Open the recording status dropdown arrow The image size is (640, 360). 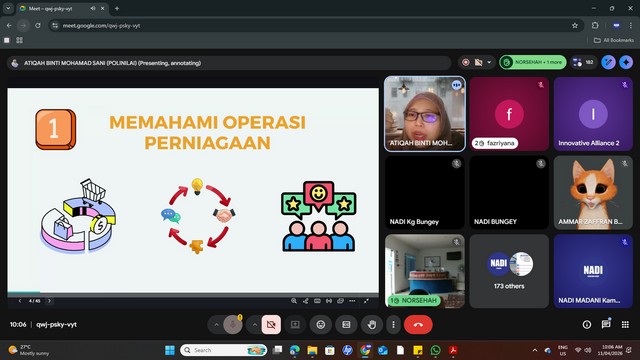489,62
